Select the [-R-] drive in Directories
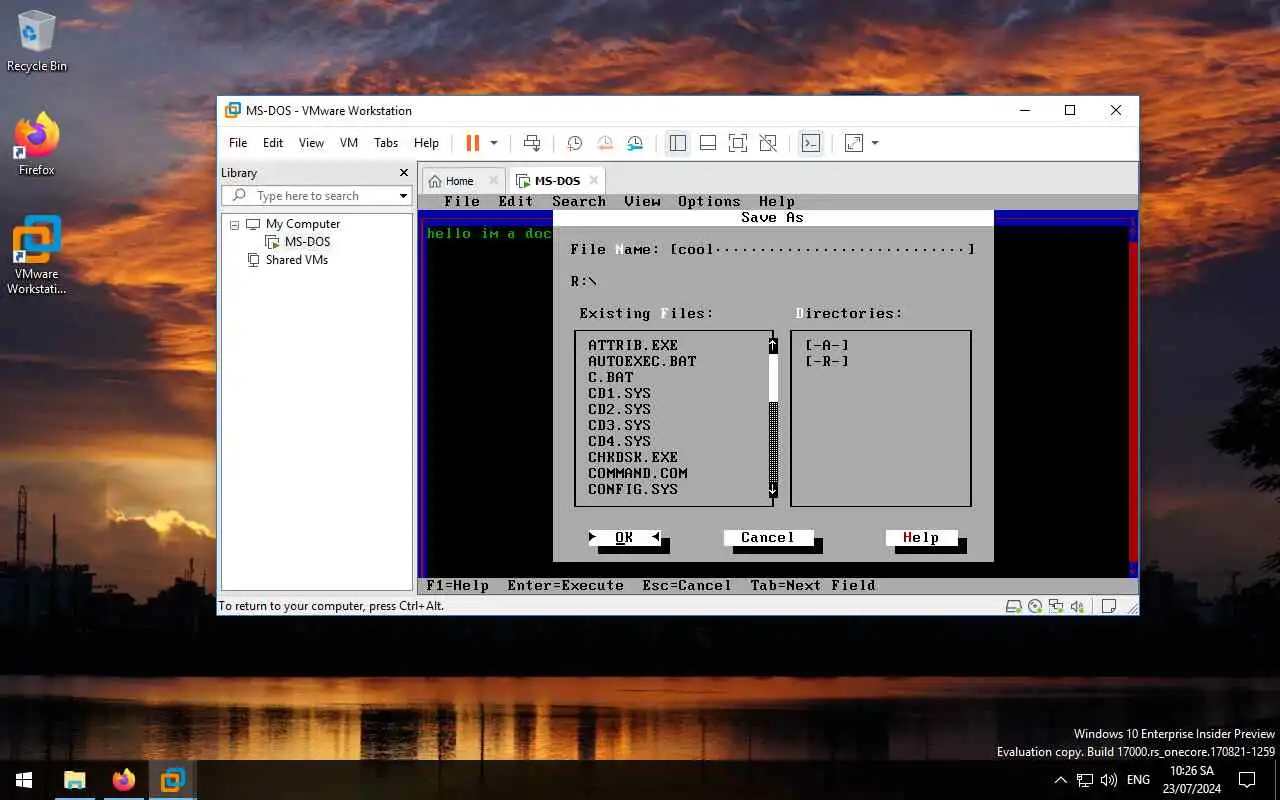Image resolution: width=1280 pixels, height=800 pixels. 827,361
